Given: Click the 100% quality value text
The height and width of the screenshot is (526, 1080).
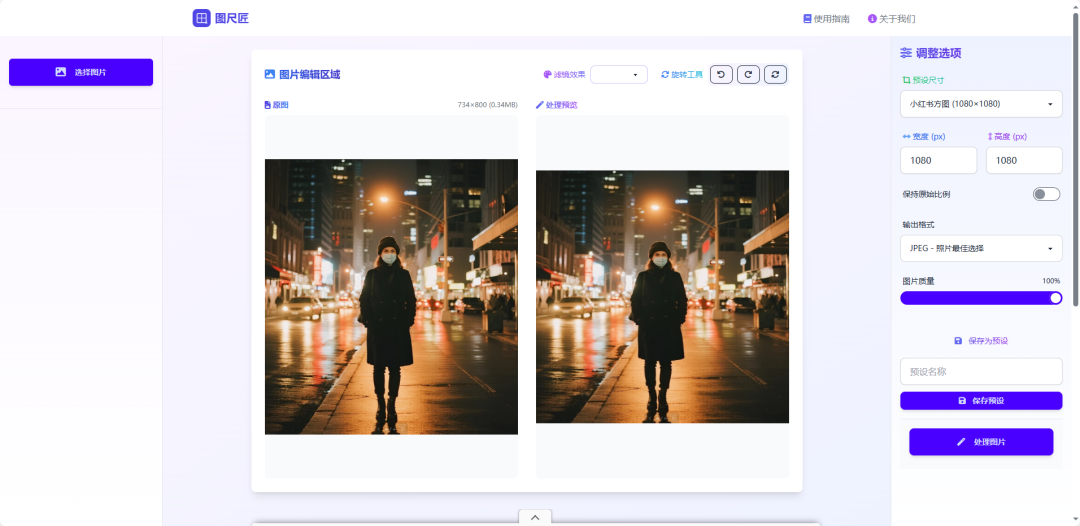Looking at the screenshot, I should (1051, 281).
